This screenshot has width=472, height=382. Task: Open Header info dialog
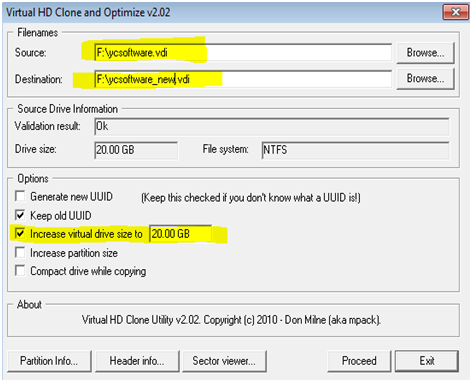pos(137,361)
